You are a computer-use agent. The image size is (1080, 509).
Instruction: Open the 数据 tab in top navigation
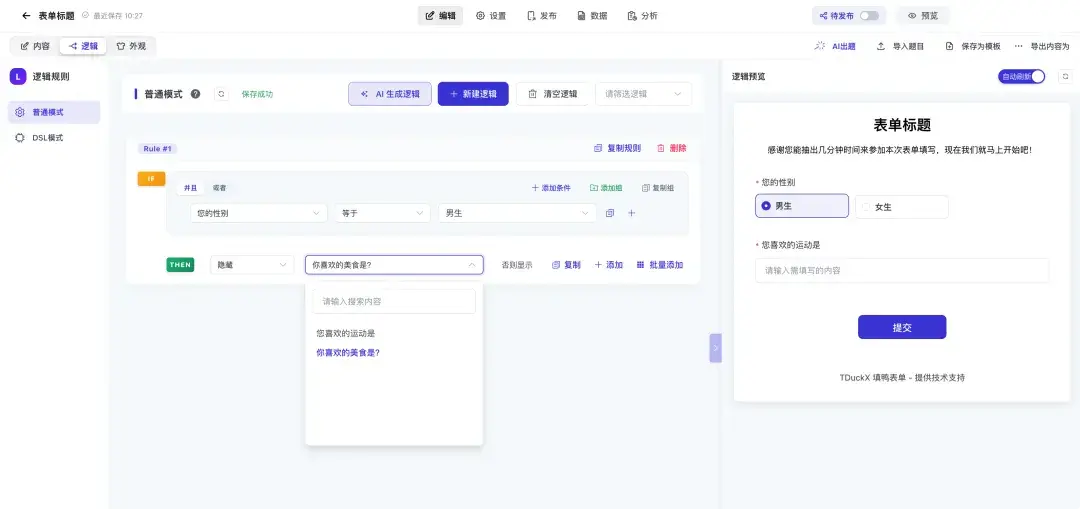pyautogui.click(x=592, y=16)
